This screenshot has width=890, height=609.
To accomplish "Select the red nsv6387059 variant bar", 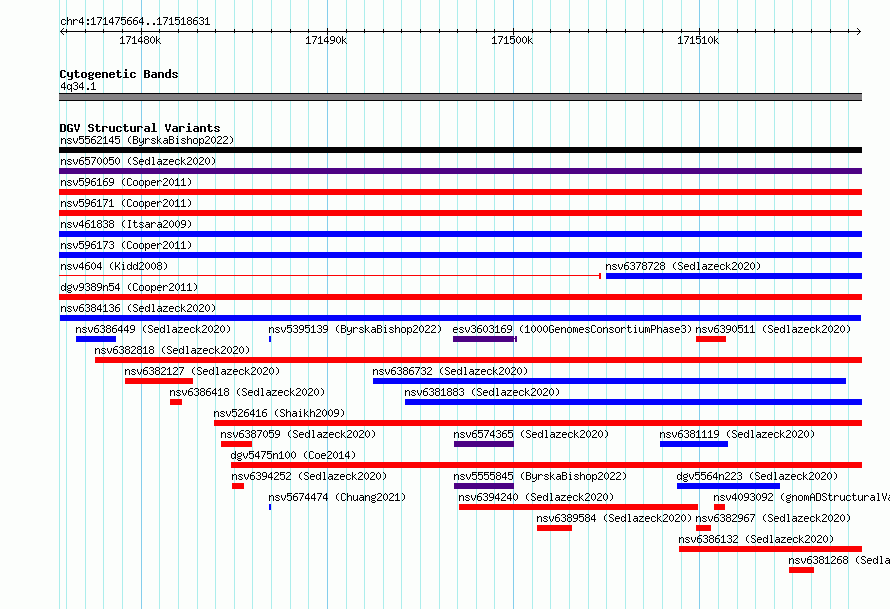I will pyautogui.click(x=236, y=444).
